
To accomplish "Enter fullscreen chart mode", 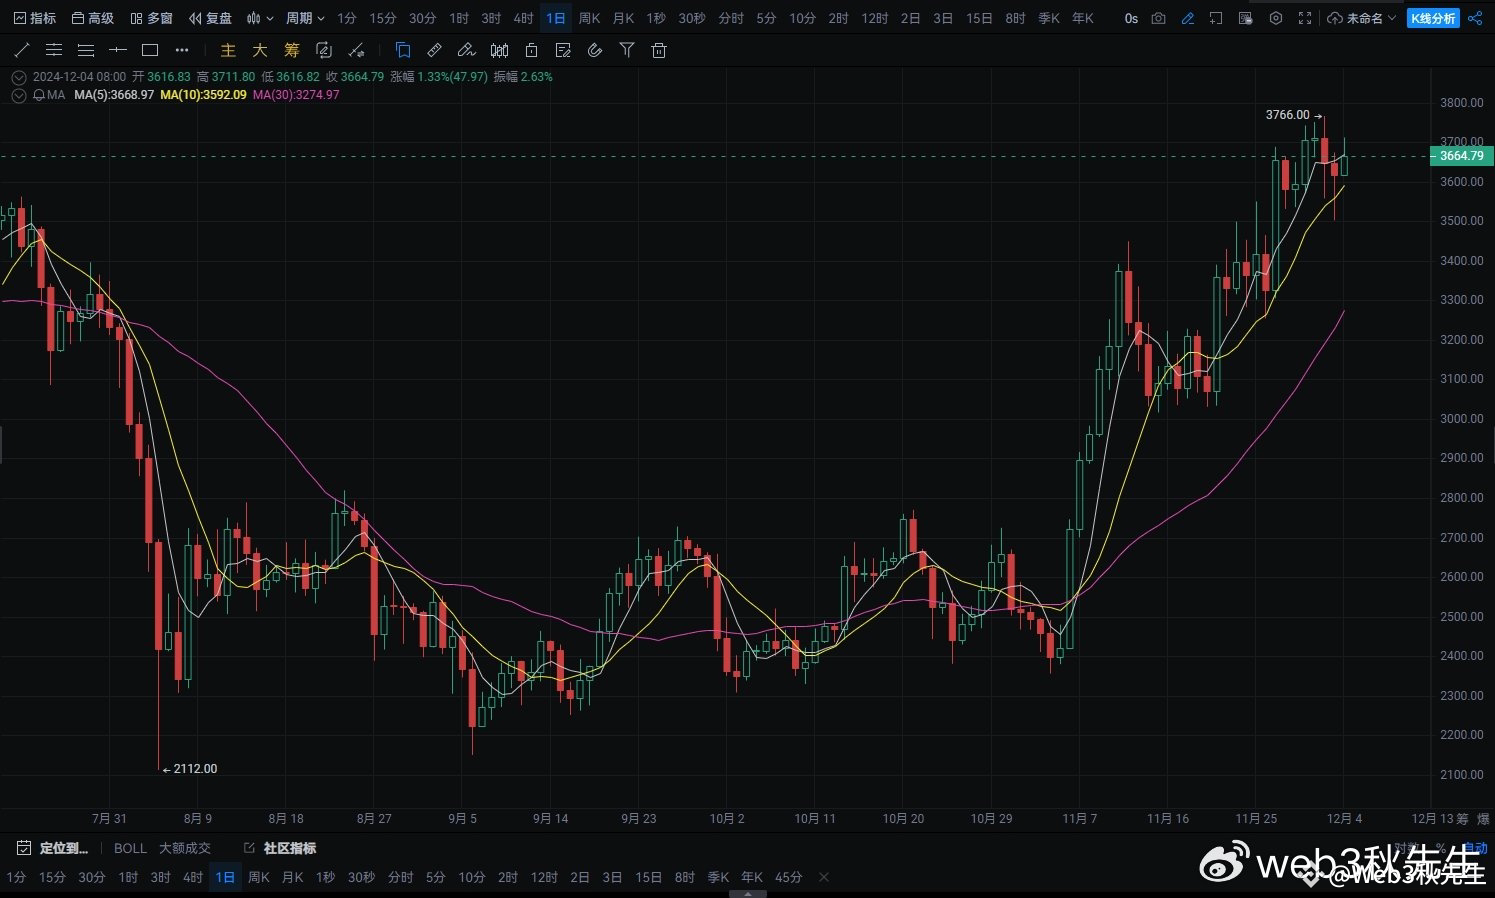I will (x=1304, y=18).
